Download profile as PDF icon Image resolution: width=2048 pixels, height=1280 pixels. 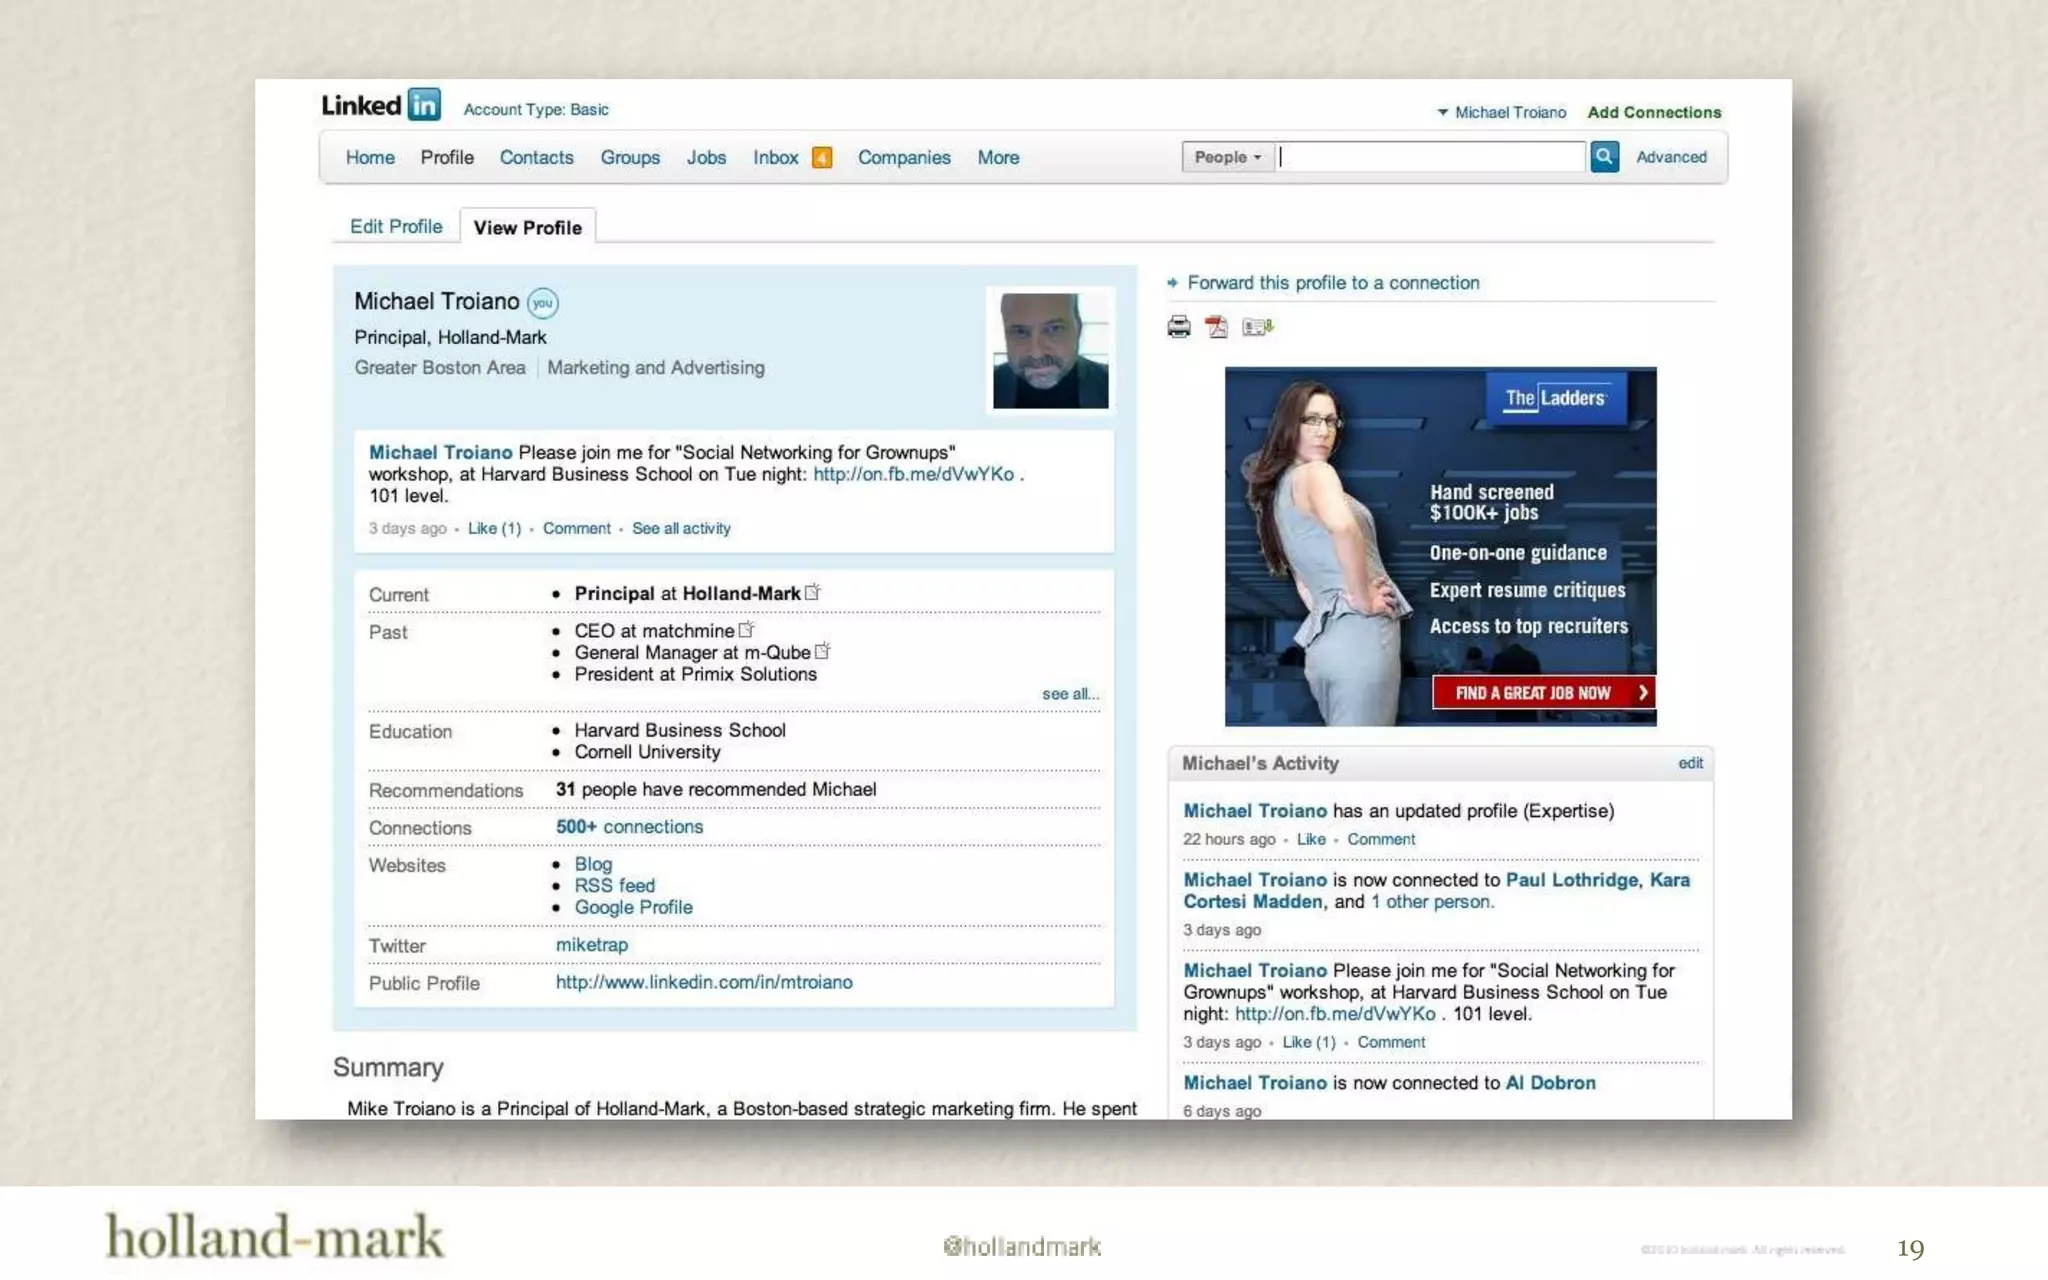click(x=1216, y=327)
